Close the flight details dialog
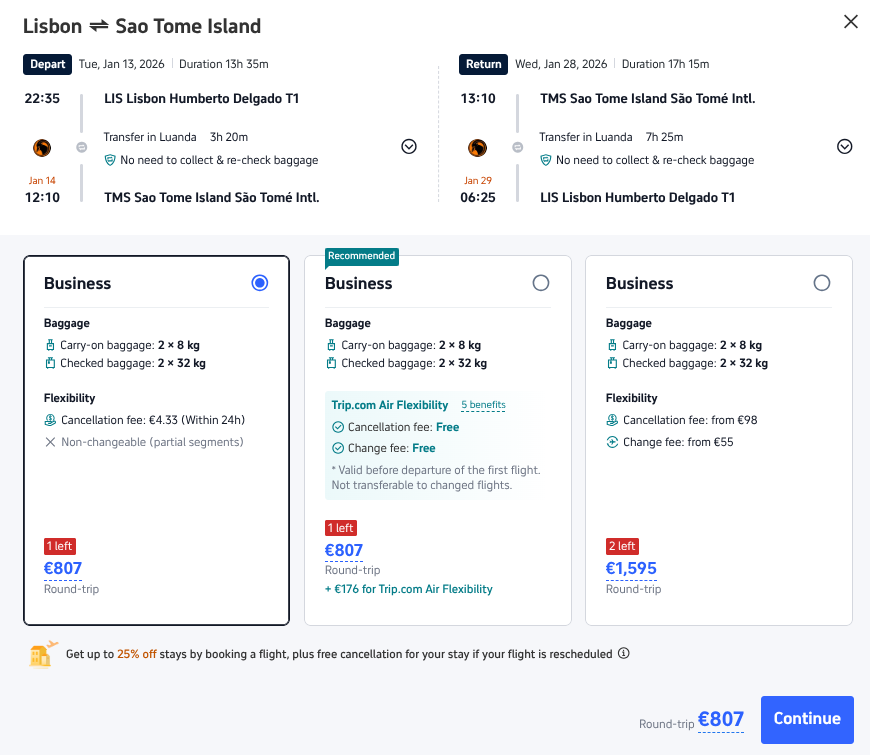The image size is (870, 755). pyautogui.click(x=851, y=22)
